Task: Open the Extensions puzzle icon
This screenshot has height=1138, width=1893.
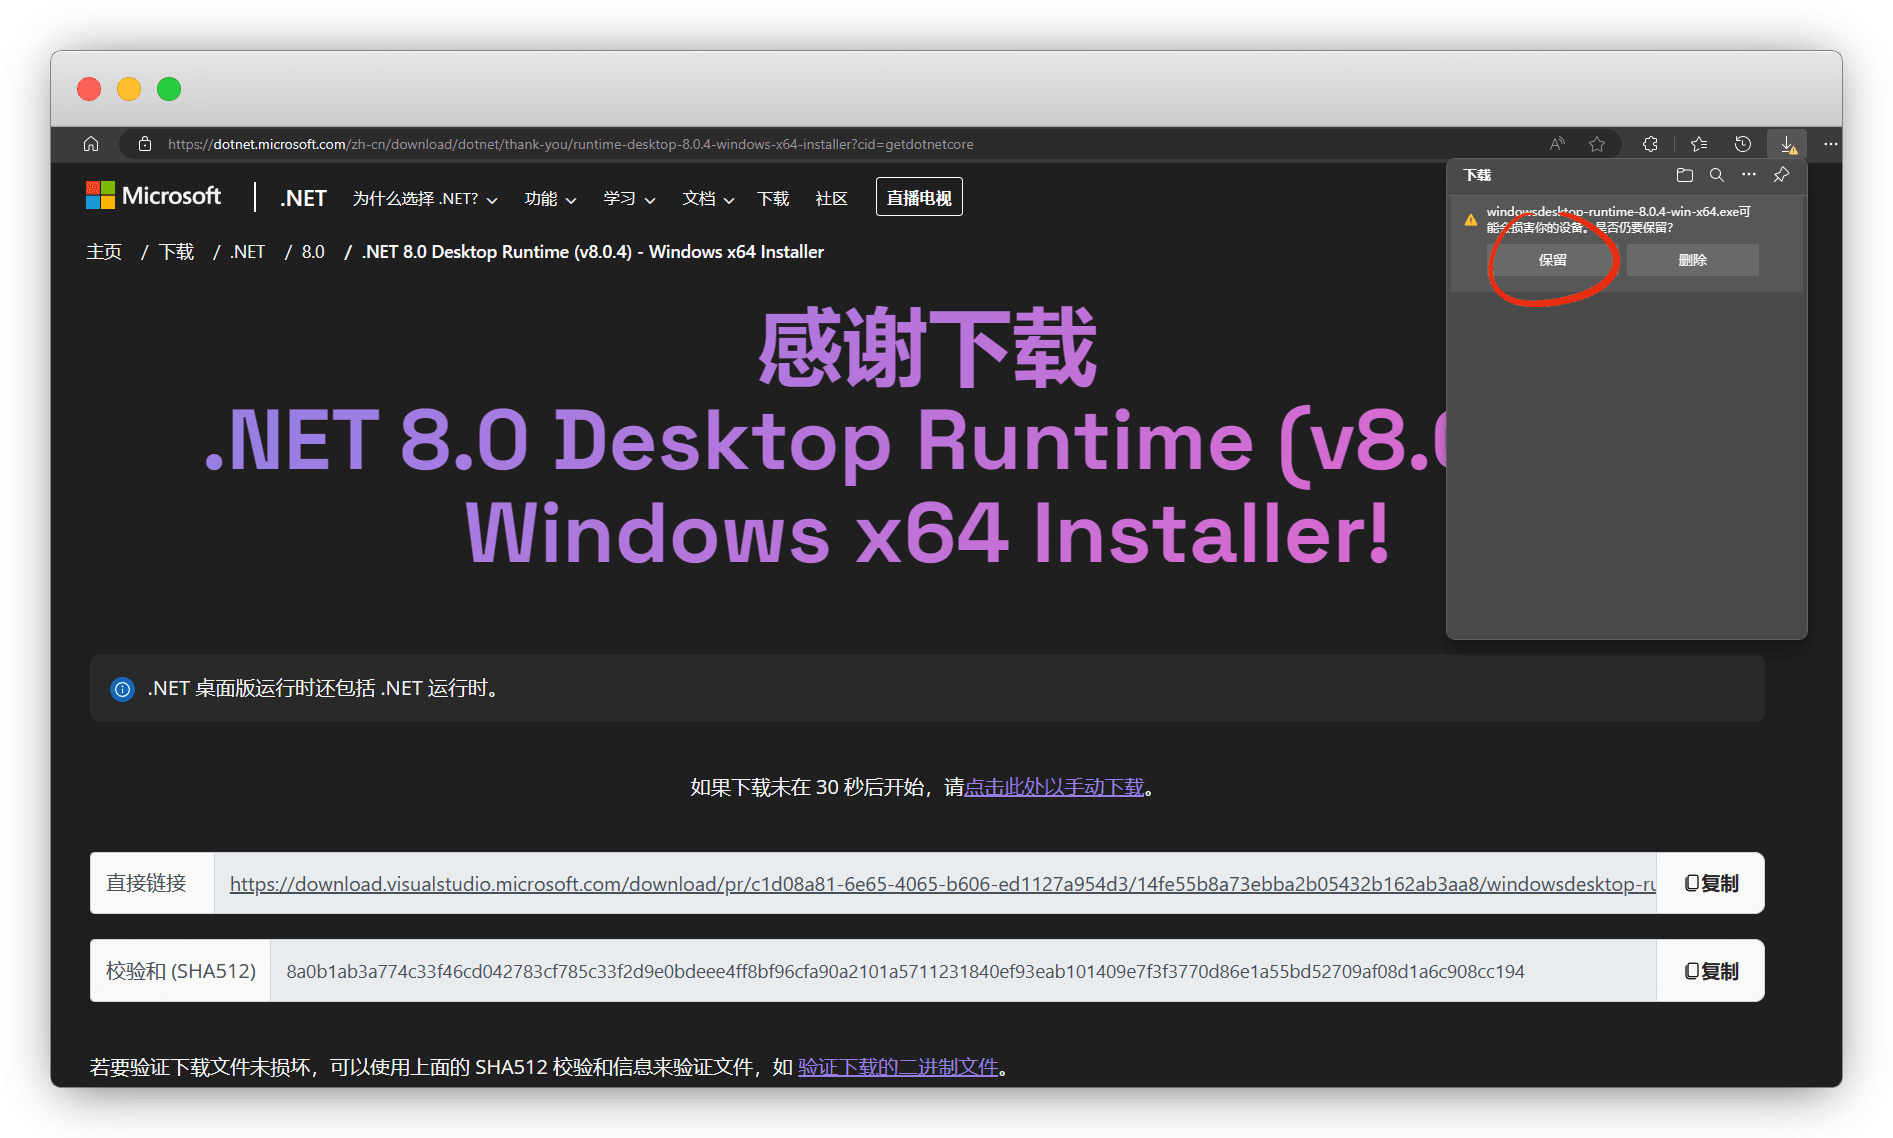Action: click(x=1650, y=144)
